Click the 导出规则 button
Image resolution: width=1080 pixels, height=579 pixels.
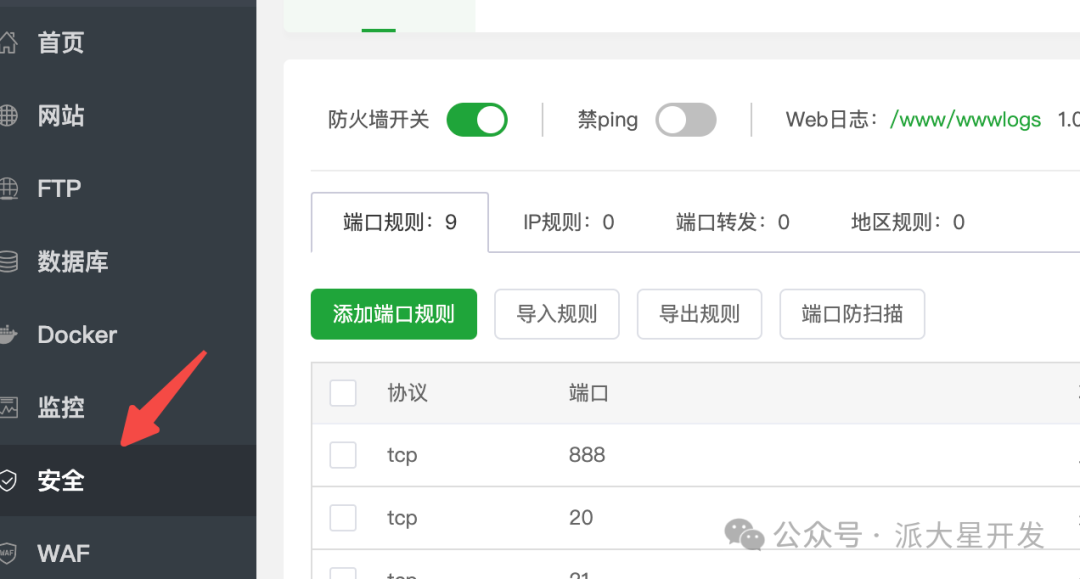pyautogui.click(x=699, y=314)
